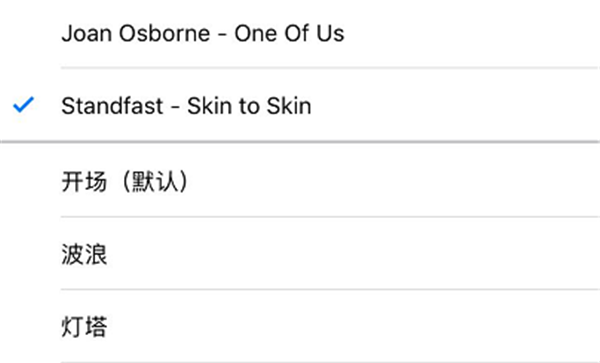Viewport: 600px width, 363px height.
Task: Click the One Of Us song title
Action: pos(289,34)
